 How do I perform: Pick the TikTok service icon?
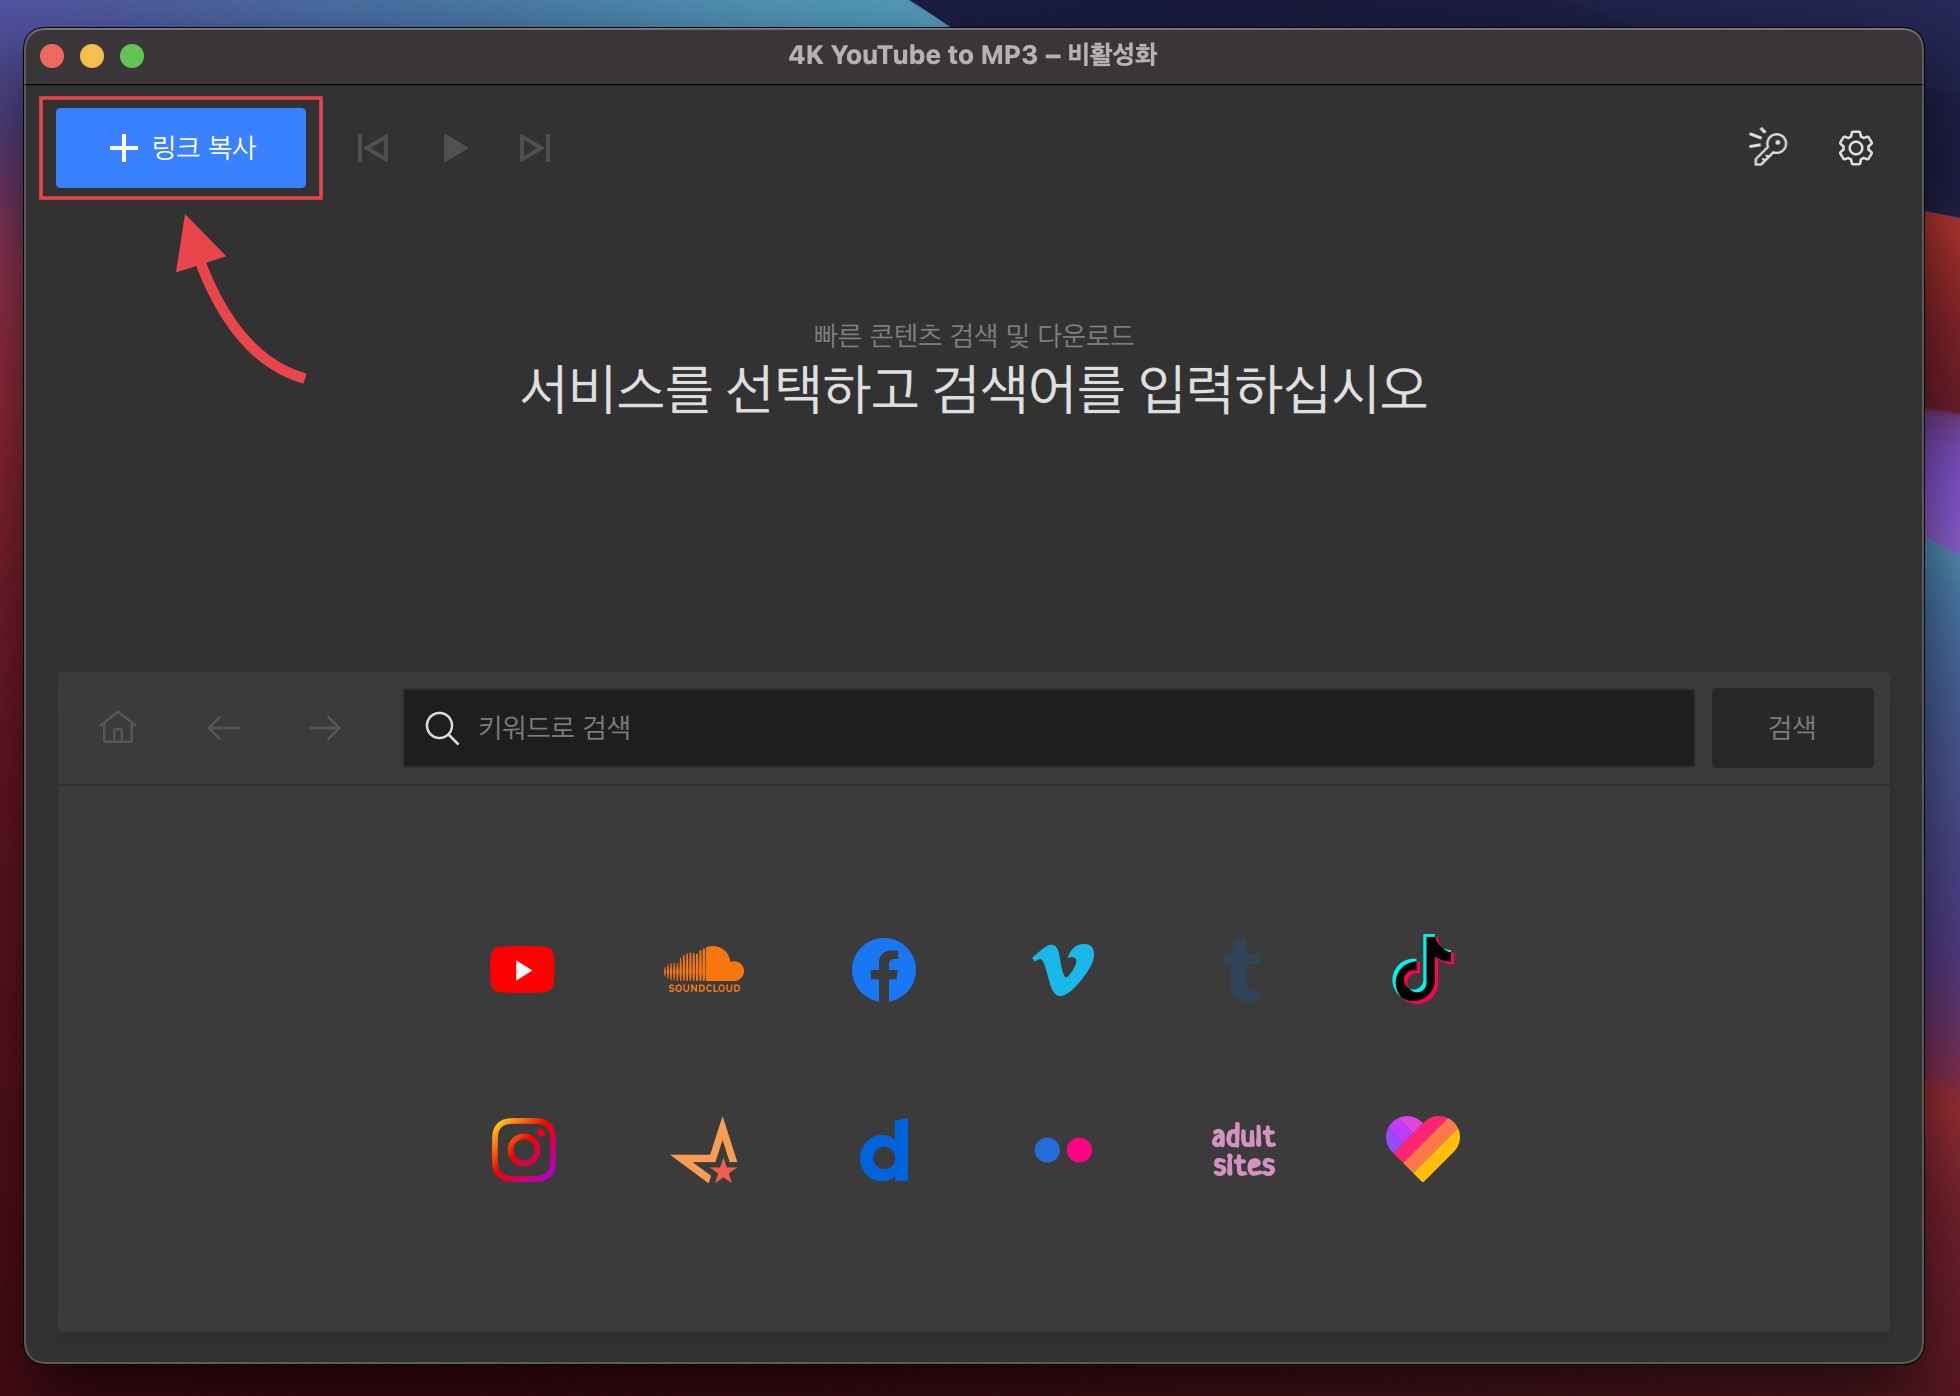point(1423,969)
